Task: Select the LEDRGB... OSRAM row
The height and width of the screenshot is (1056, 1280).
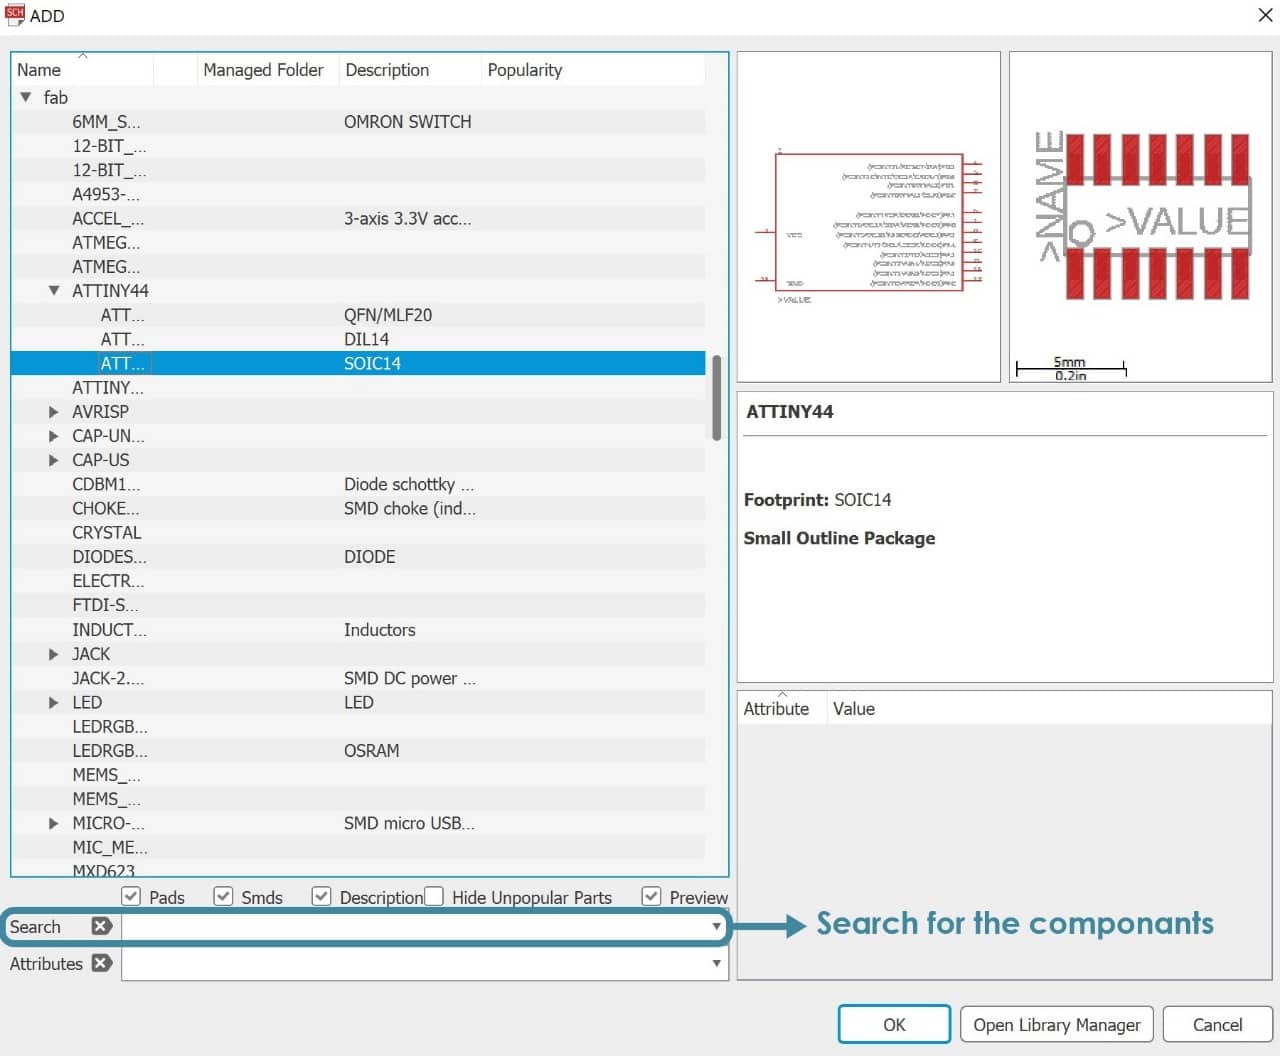Action: (x=358, y=751)
